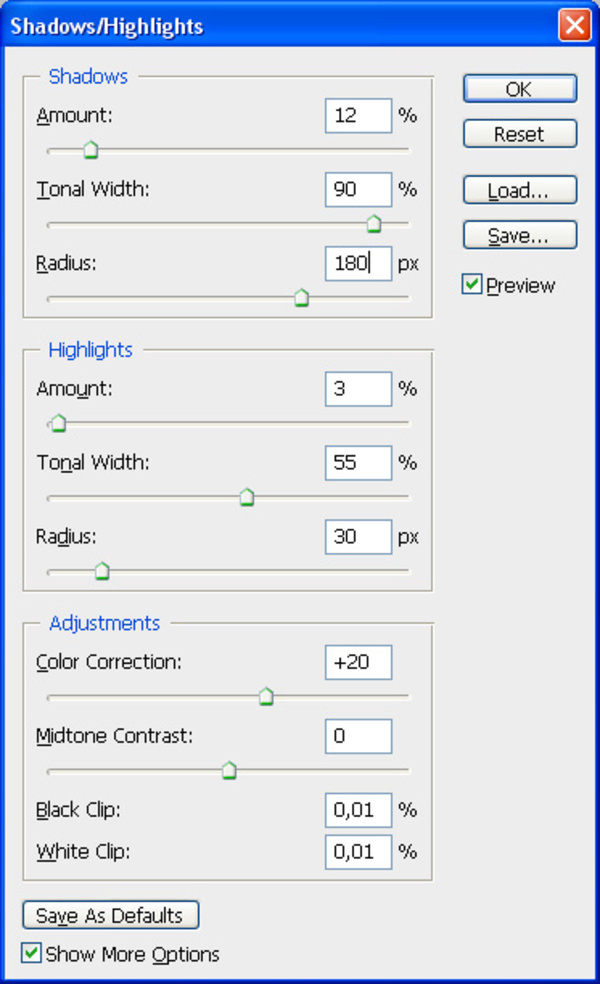Click the Midtone Contrast slider handle

coord(230,770)
